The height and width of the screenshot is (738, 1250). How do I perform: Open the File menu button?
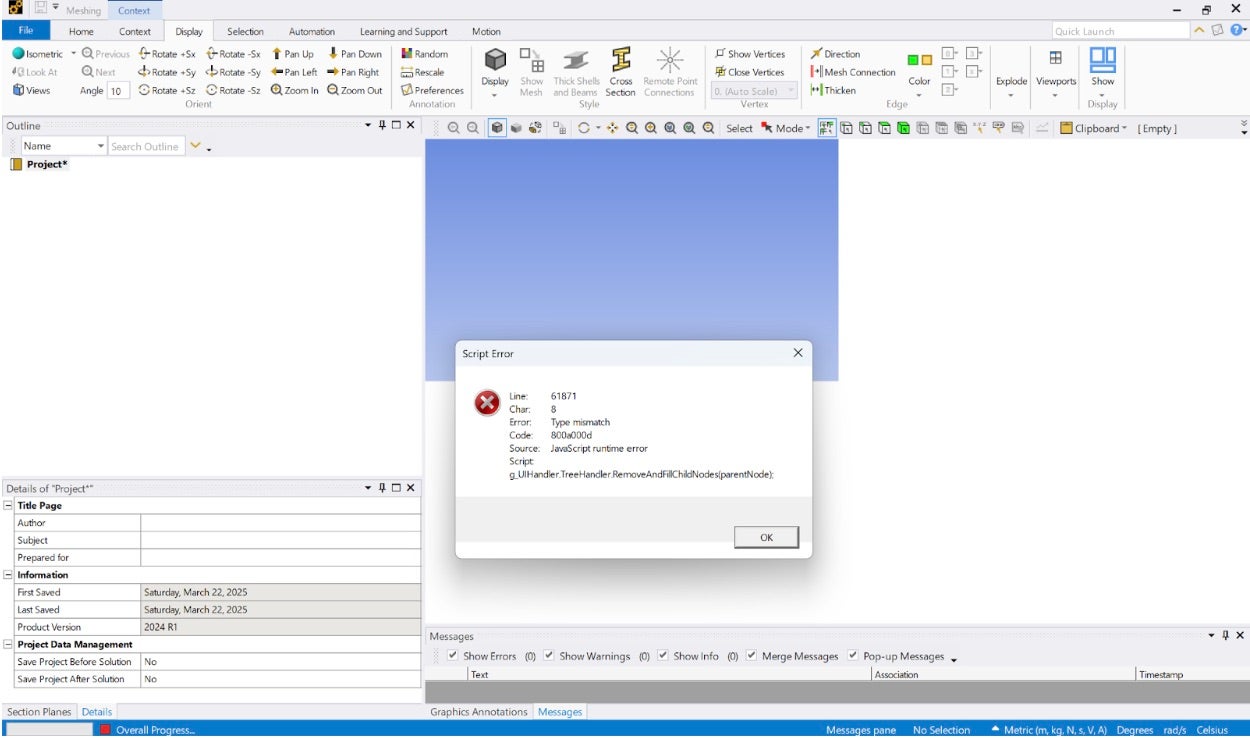[26, 31]
